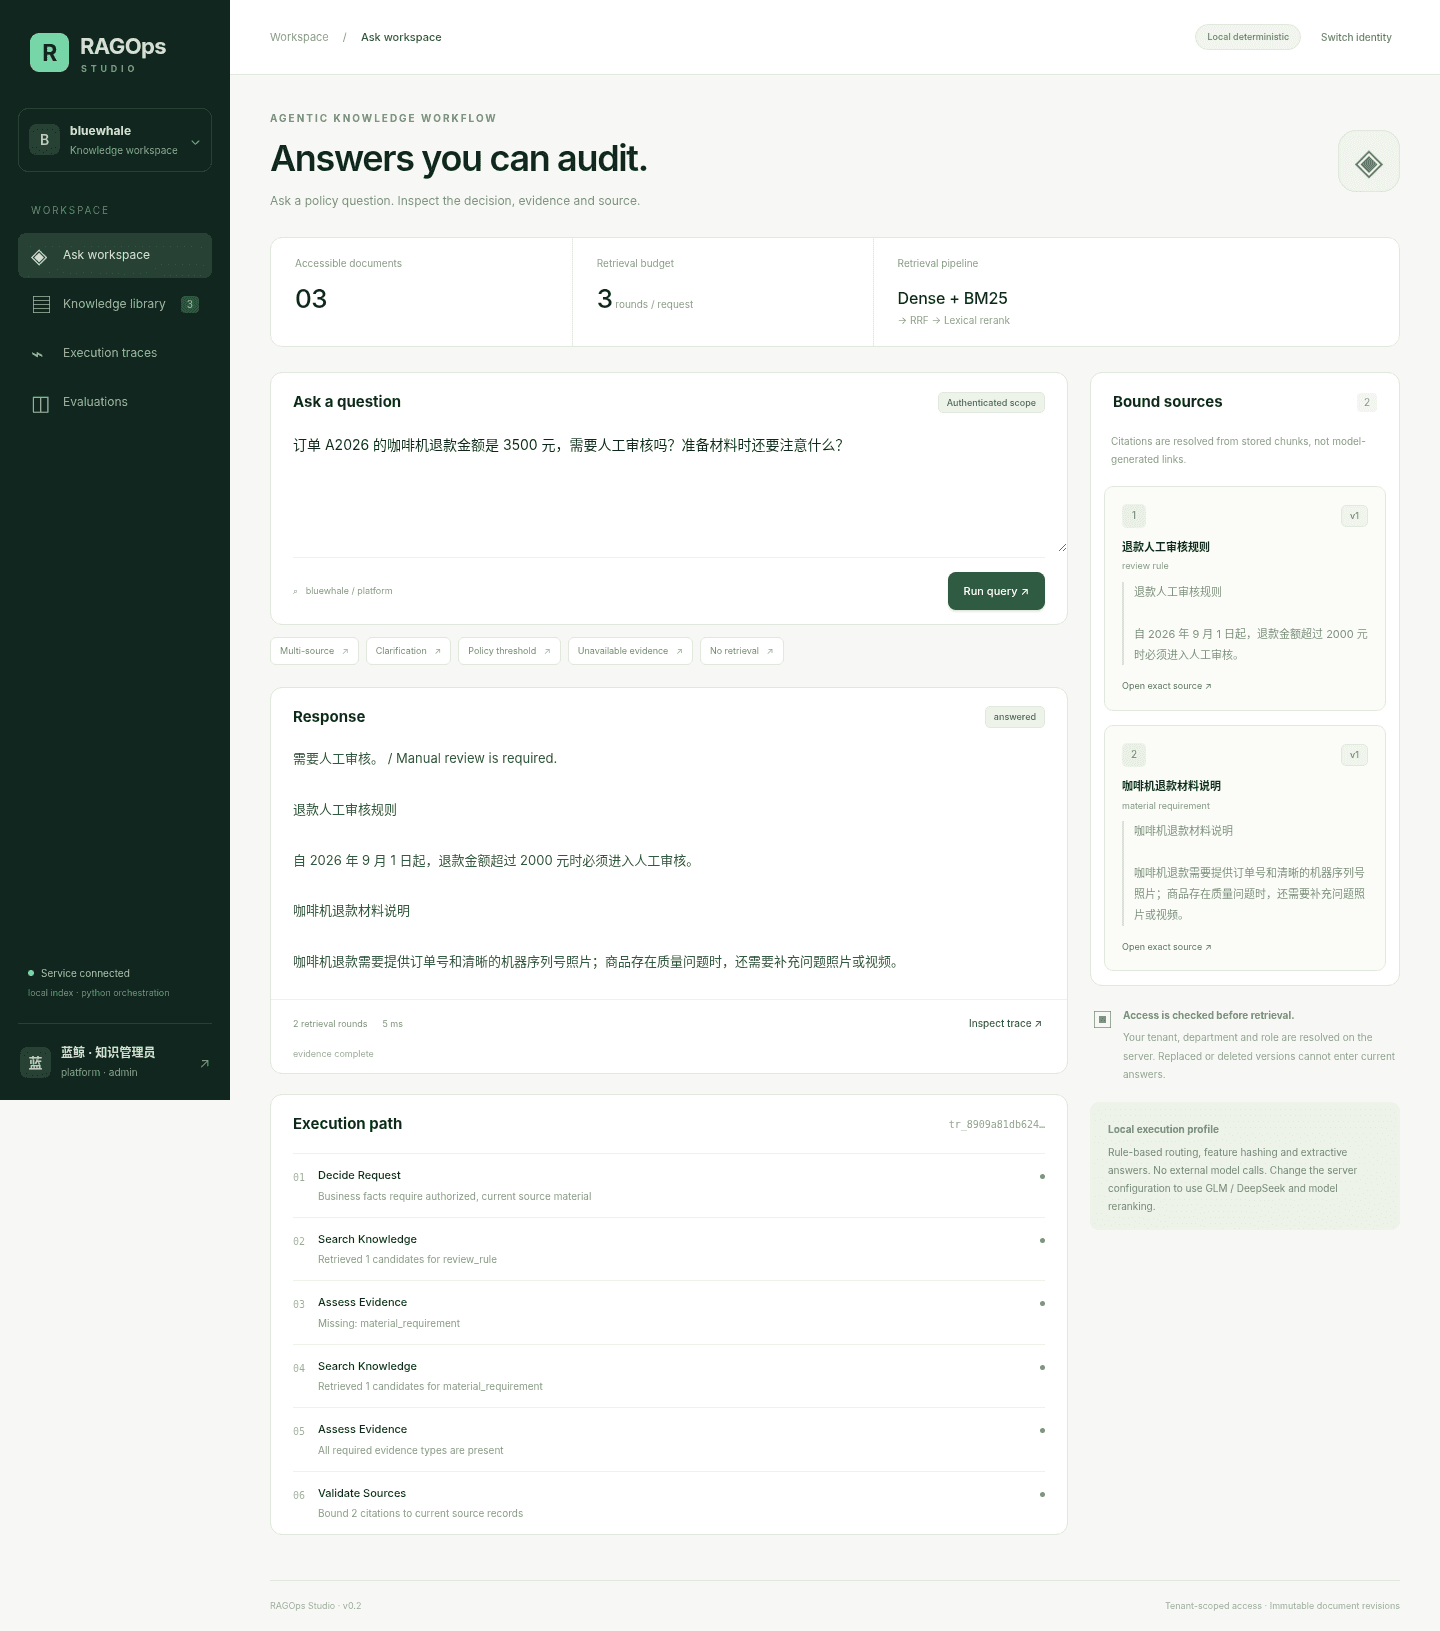Click the access check shield icon
The height and width of the screenshot is (1631, 1440).
point(1102,1020)
